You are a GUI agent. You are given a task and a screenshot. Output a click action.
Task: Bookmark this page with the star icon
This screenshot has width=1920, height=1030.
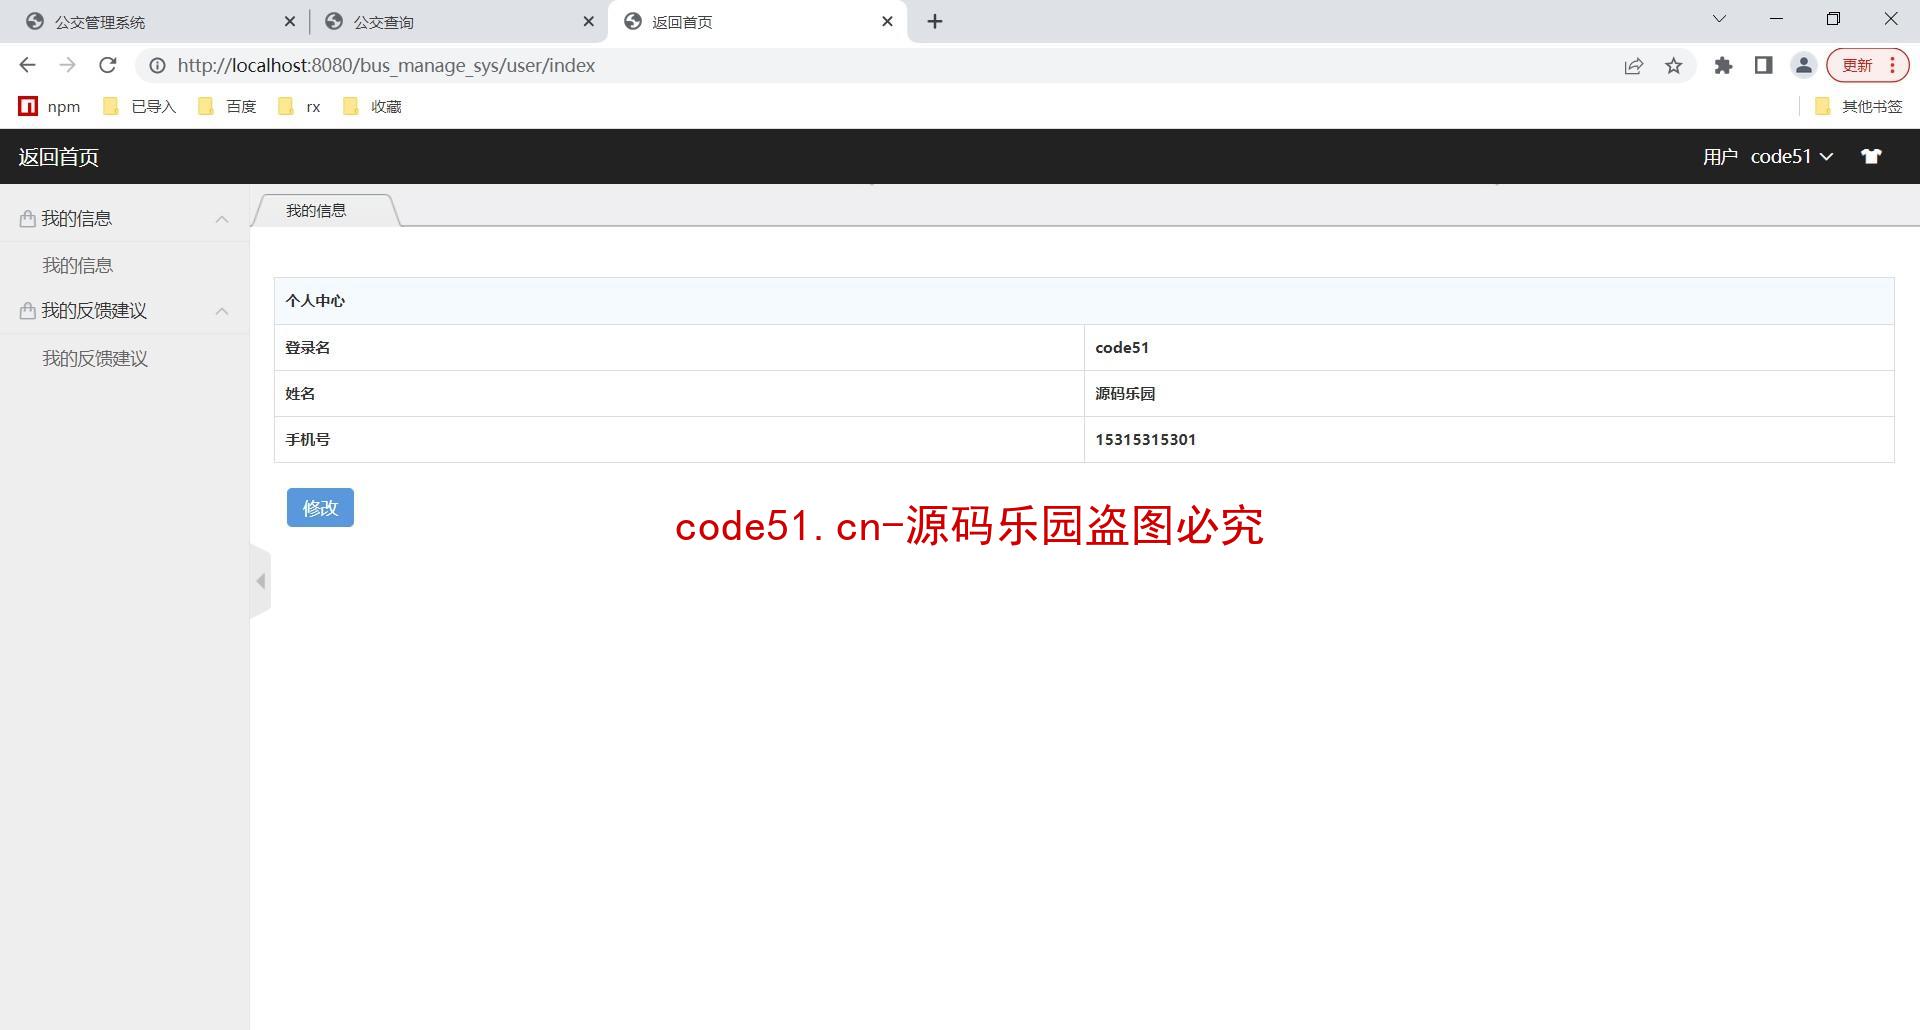pyautogui.click(x=1674, y=66)
